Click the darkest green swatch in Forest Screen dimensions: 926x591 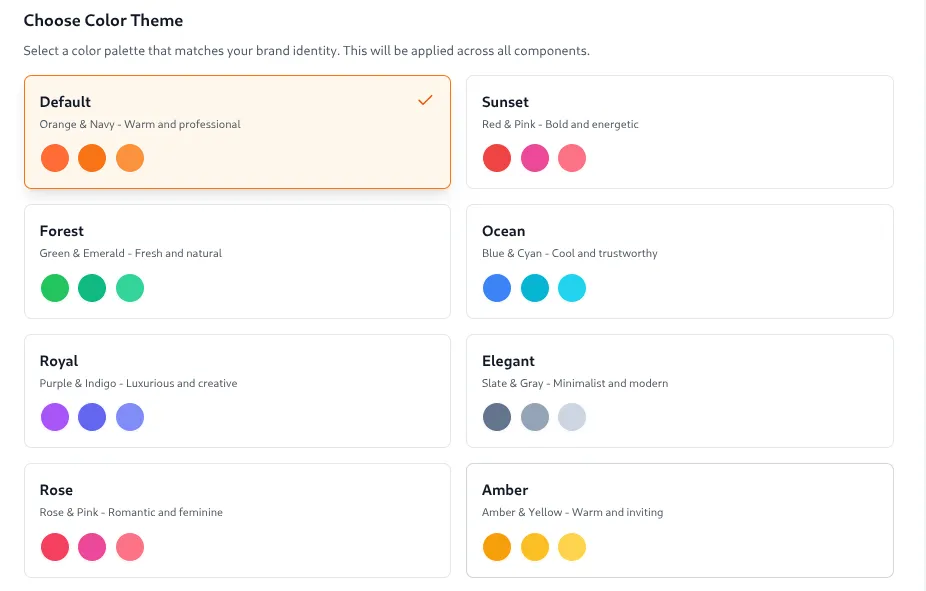(x=92, y=287)
